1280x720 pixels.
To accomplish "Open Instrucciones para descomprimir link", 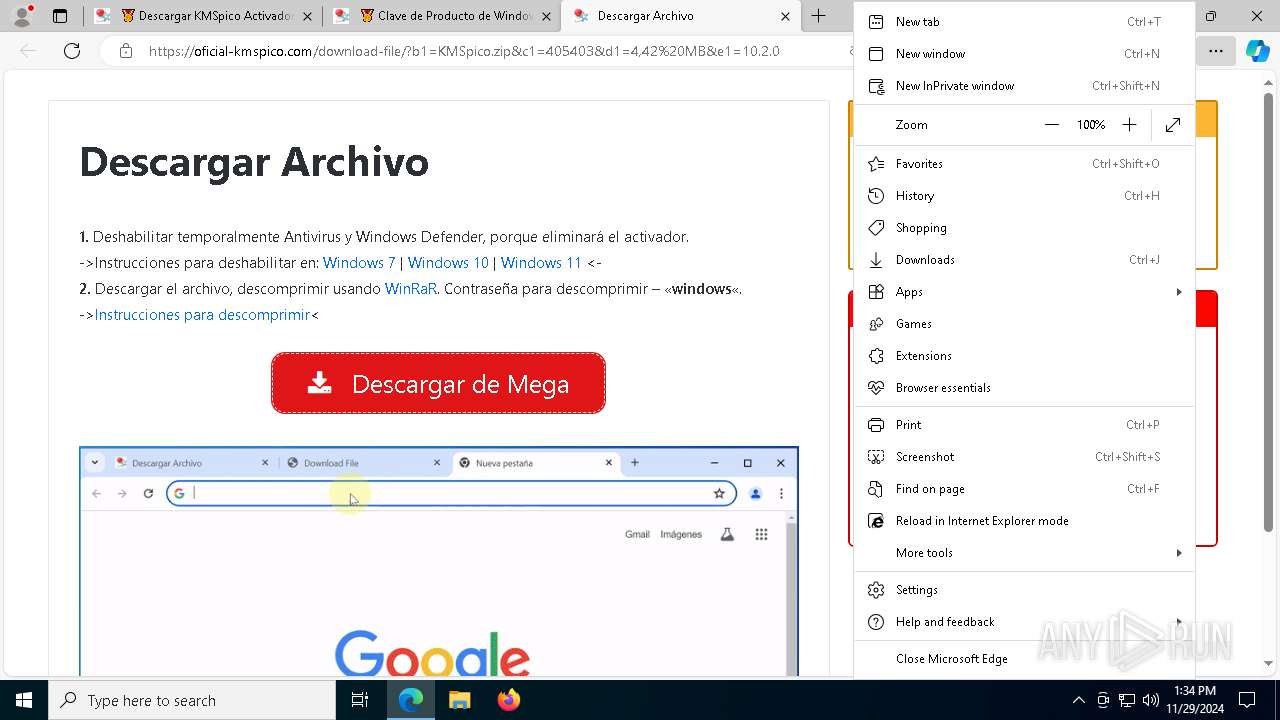I will 202,315.
